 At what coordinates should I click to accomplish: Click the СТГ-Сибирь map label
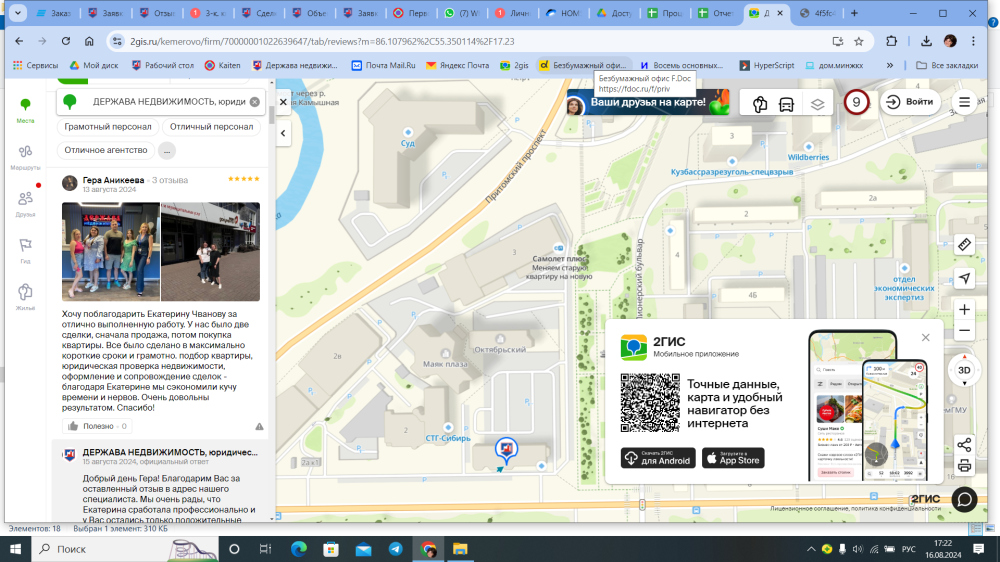pos(448,438)
